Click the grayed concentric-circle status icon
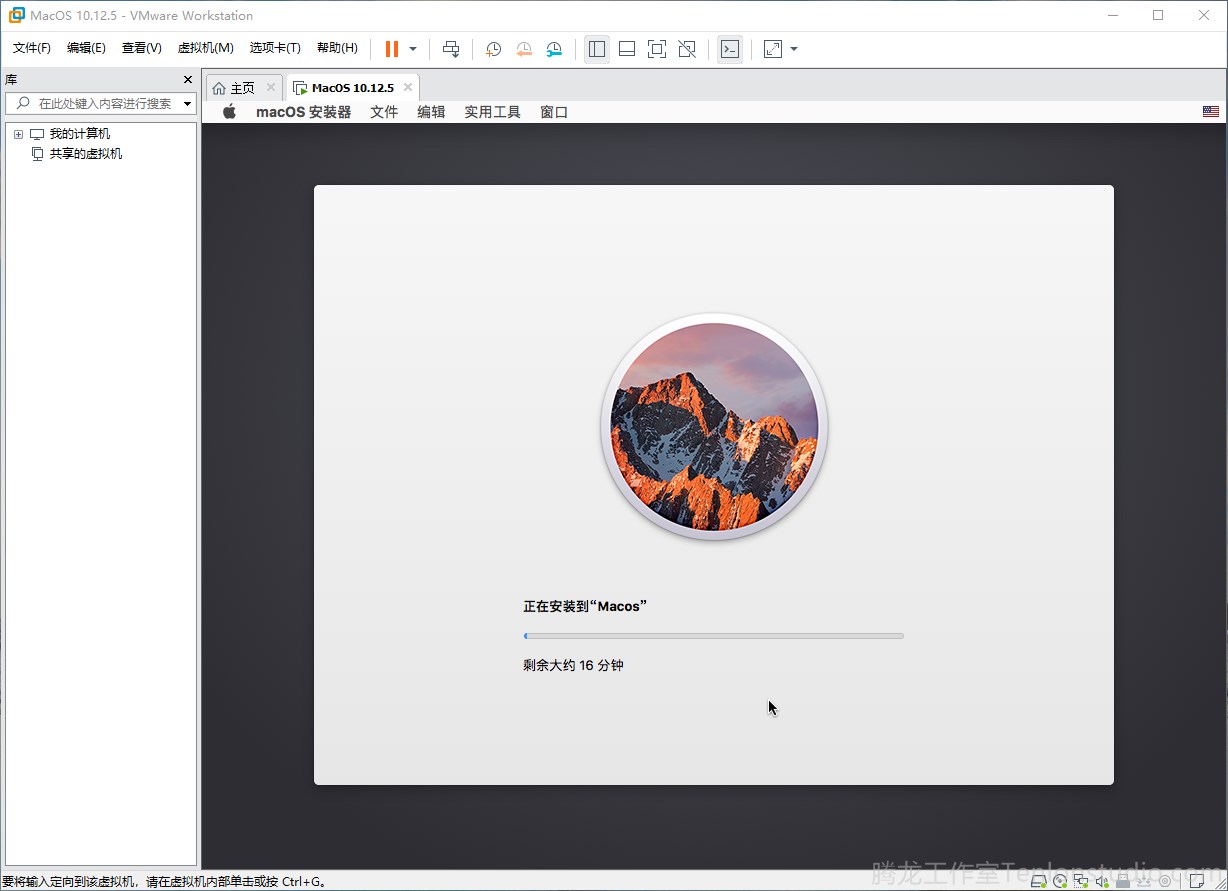This screenshot has width=1228, height=891. click(x=1165, y=881)
